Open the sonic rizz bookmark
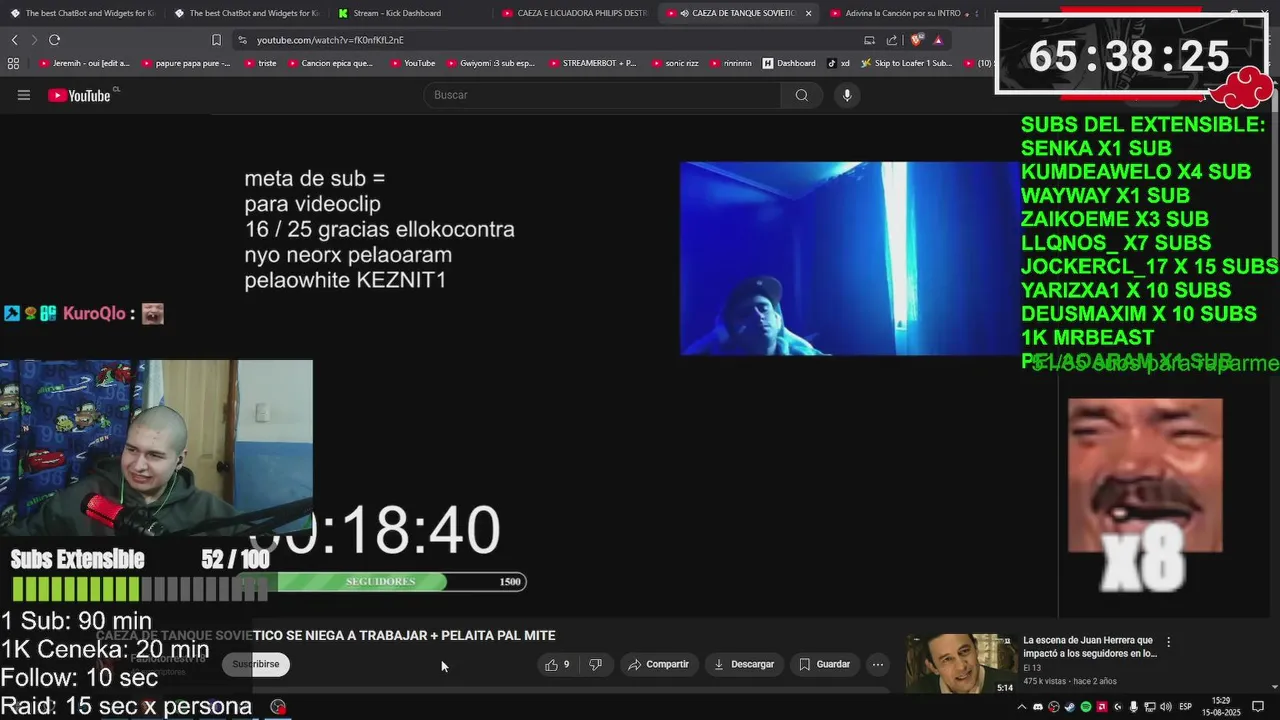1280x720 pixels. [x=675, y=63]
